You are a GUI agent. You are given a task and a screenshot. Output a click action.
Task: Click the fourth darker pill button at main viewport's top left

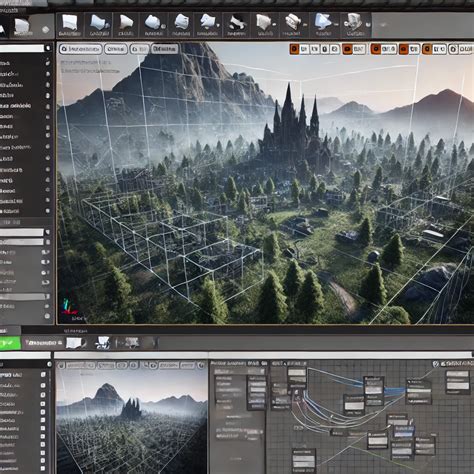click(164, 49)
